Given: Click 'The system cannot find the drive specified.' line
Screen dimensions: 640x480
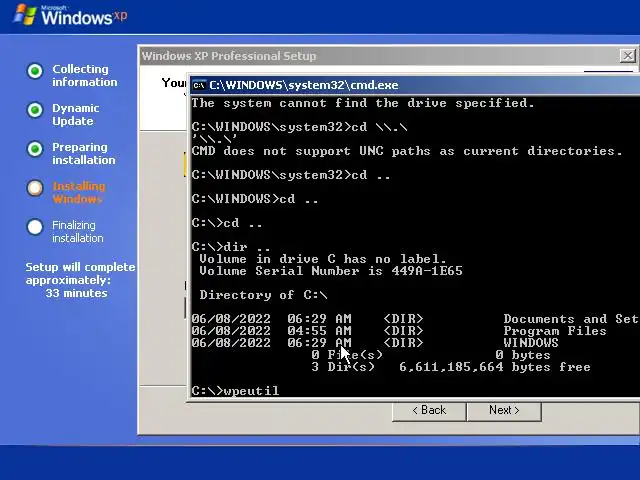Looking at the screenshot, I should (x=363, y=103).
